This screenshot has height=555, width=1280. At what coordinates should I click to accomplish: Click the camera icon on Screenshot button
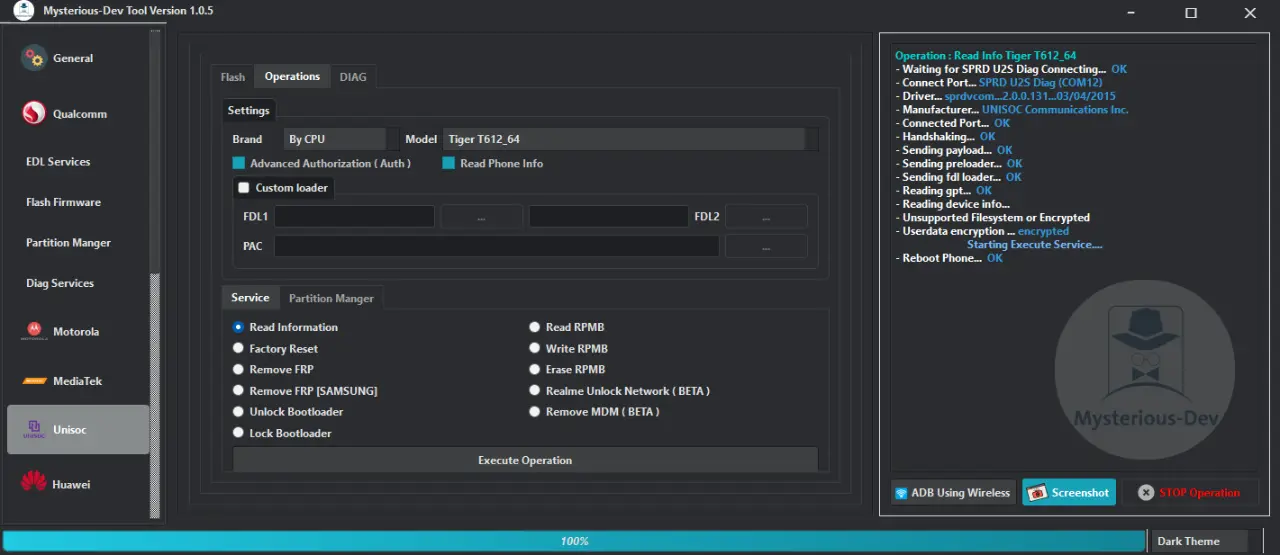coord(1037,493)
